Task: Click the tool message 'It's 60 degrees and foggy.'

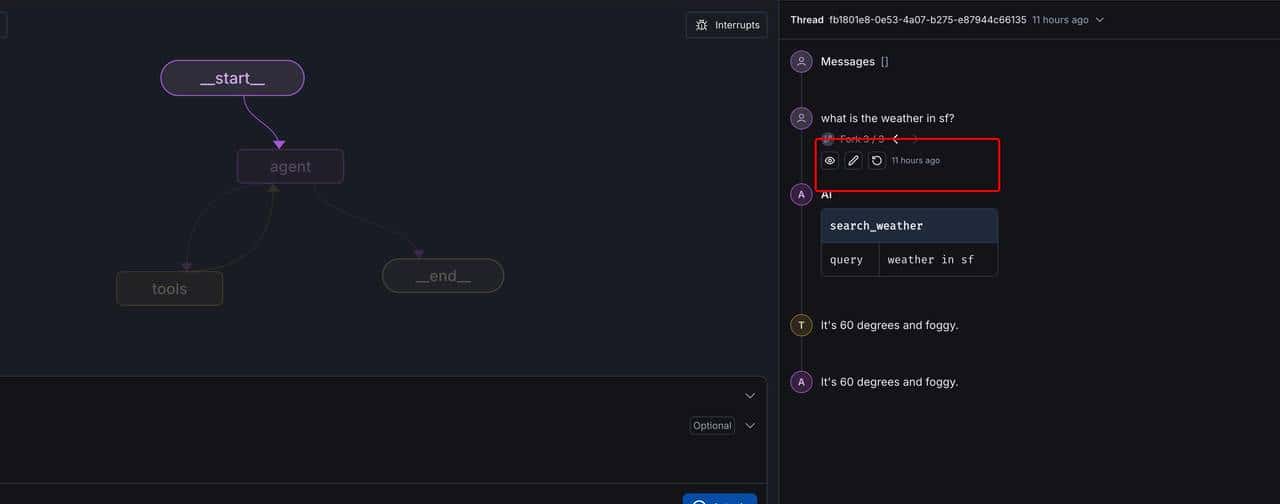Action: (890, 325)
